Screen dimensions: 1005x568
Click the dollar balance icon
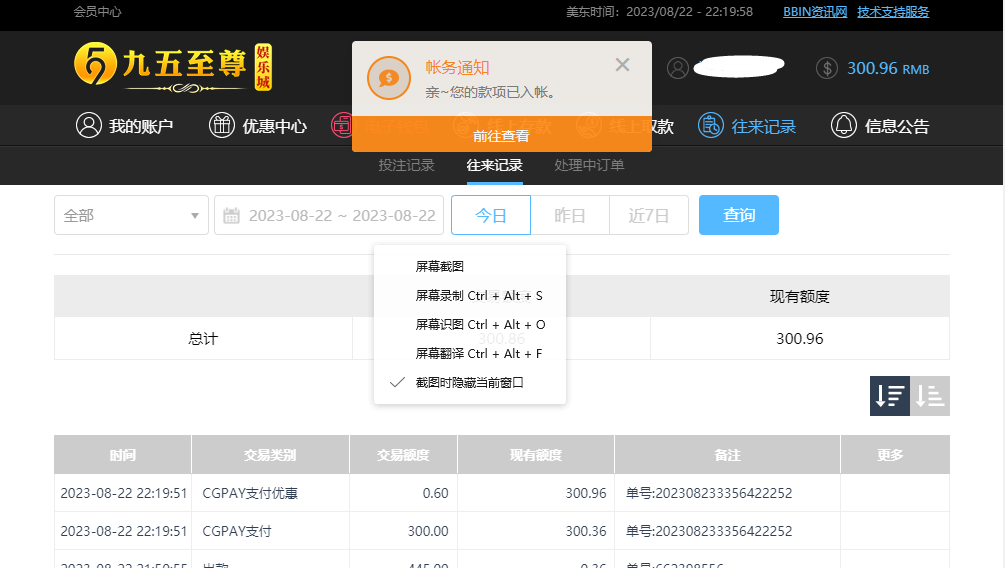tap(827, 68)
